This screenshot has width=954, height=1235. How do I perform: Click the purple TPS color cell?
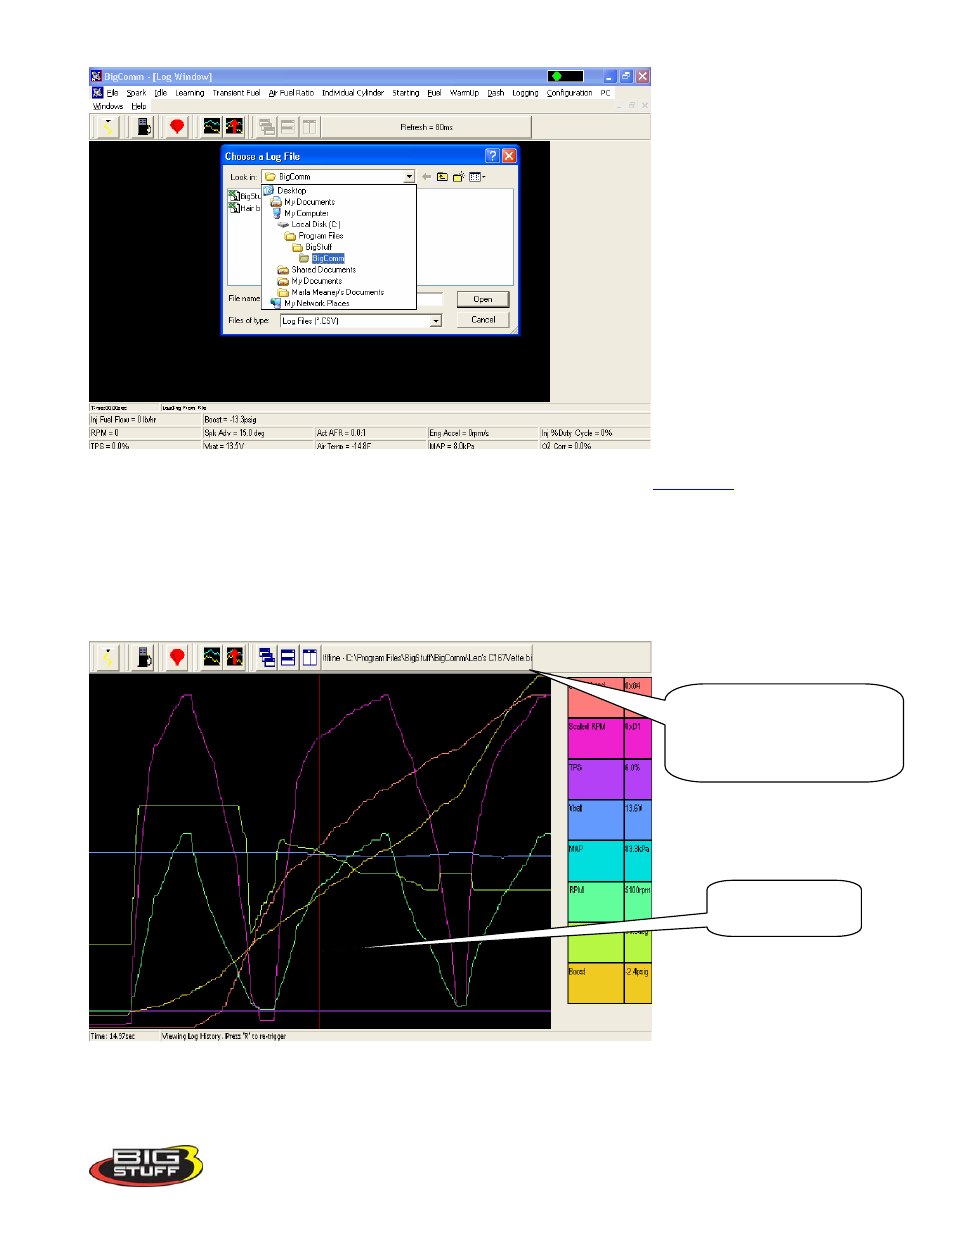click(596, 779)
